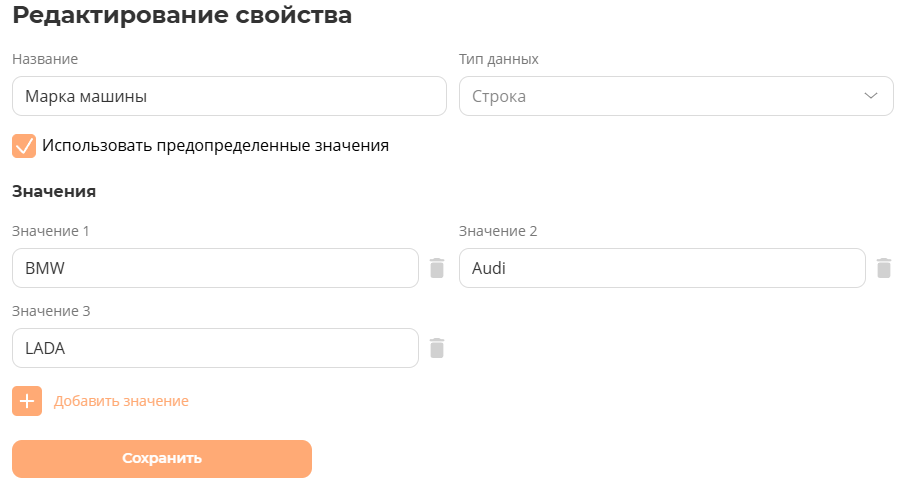Click the 'Редактирование свойства' heading
Viewport: 909px width, 485px height.
[x=182, y=16]
